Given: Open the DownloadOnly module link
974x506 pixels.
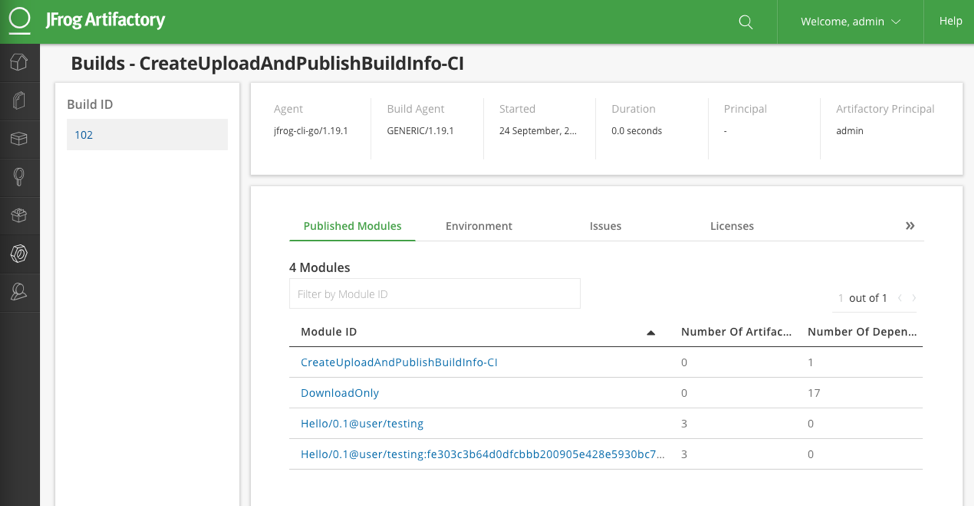Looking at the screenshot, I should pyautogui.click(x=340, y=393).
